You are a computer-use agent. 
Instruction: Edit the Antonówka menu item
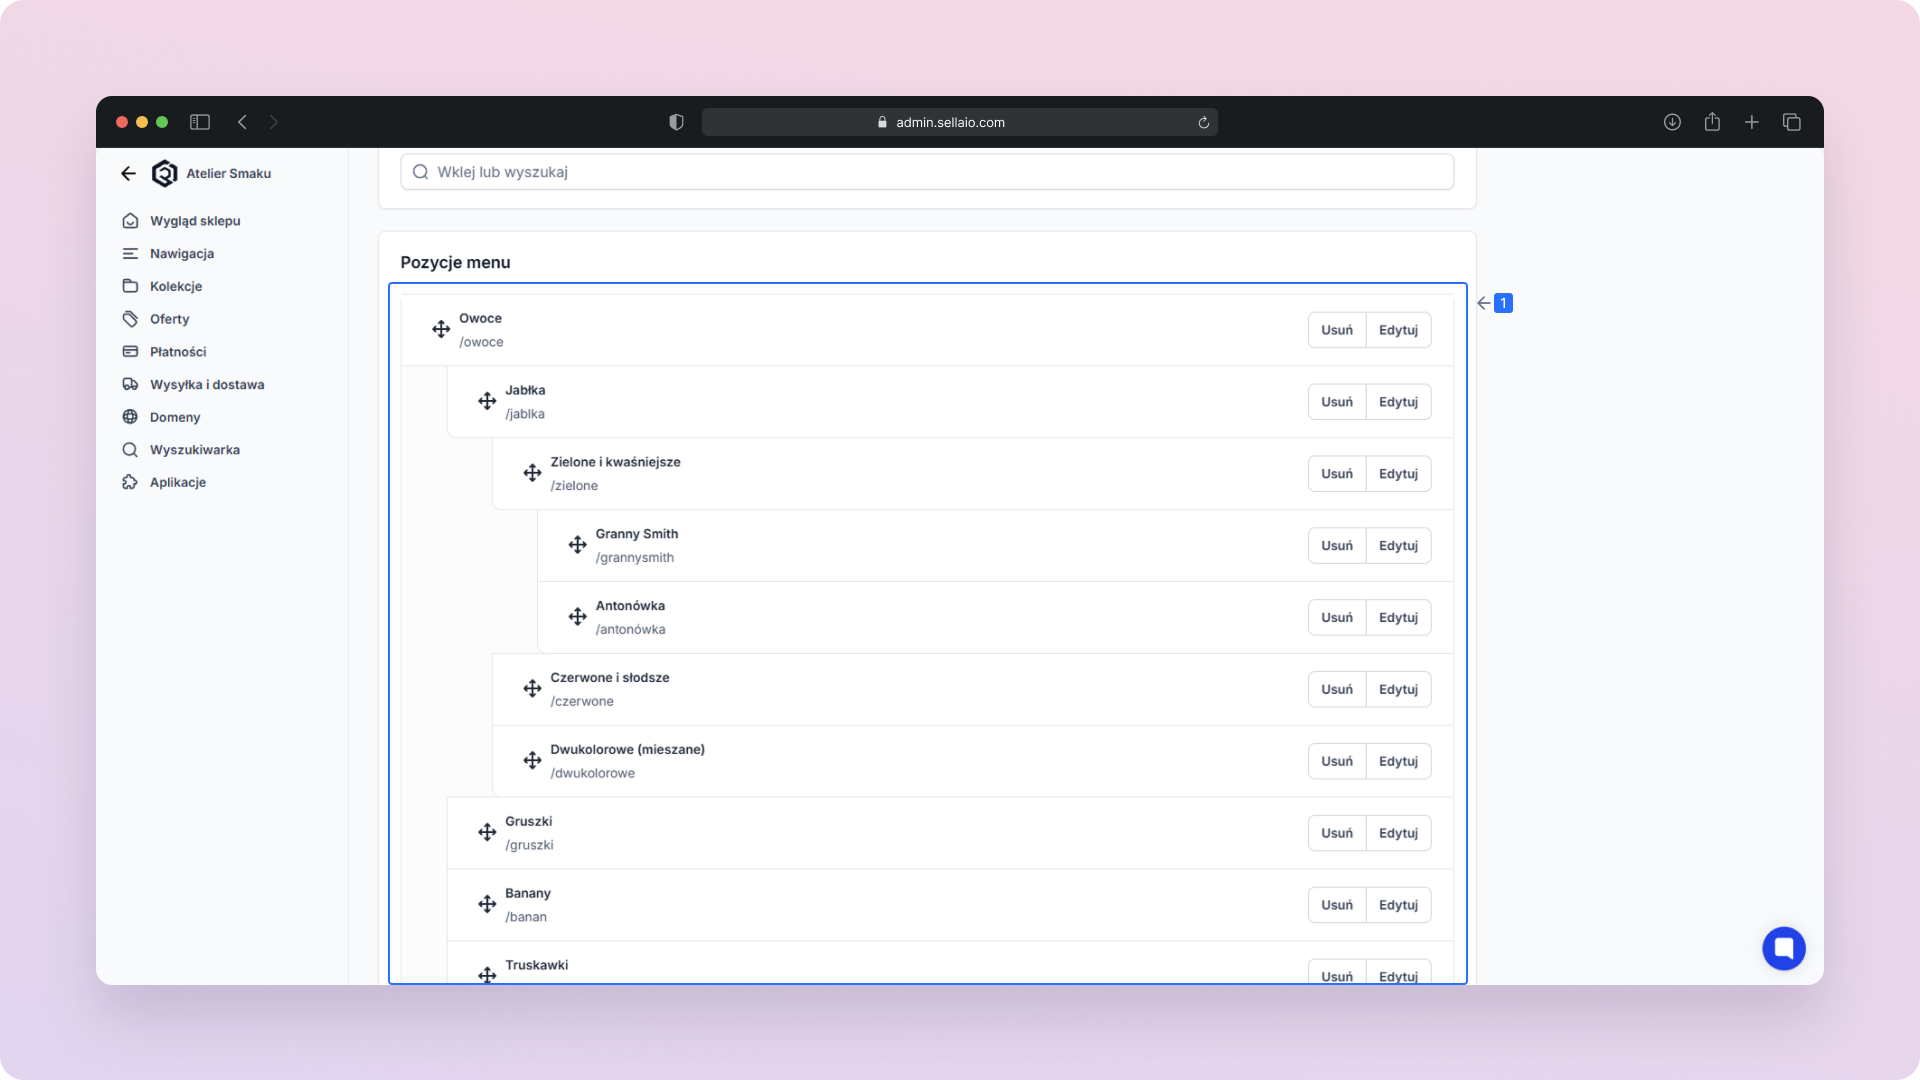[x=1398, y=617]
